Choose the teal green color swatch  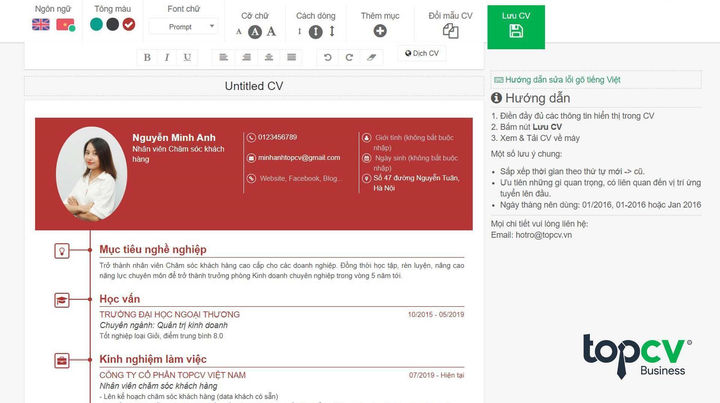[97, 24]
